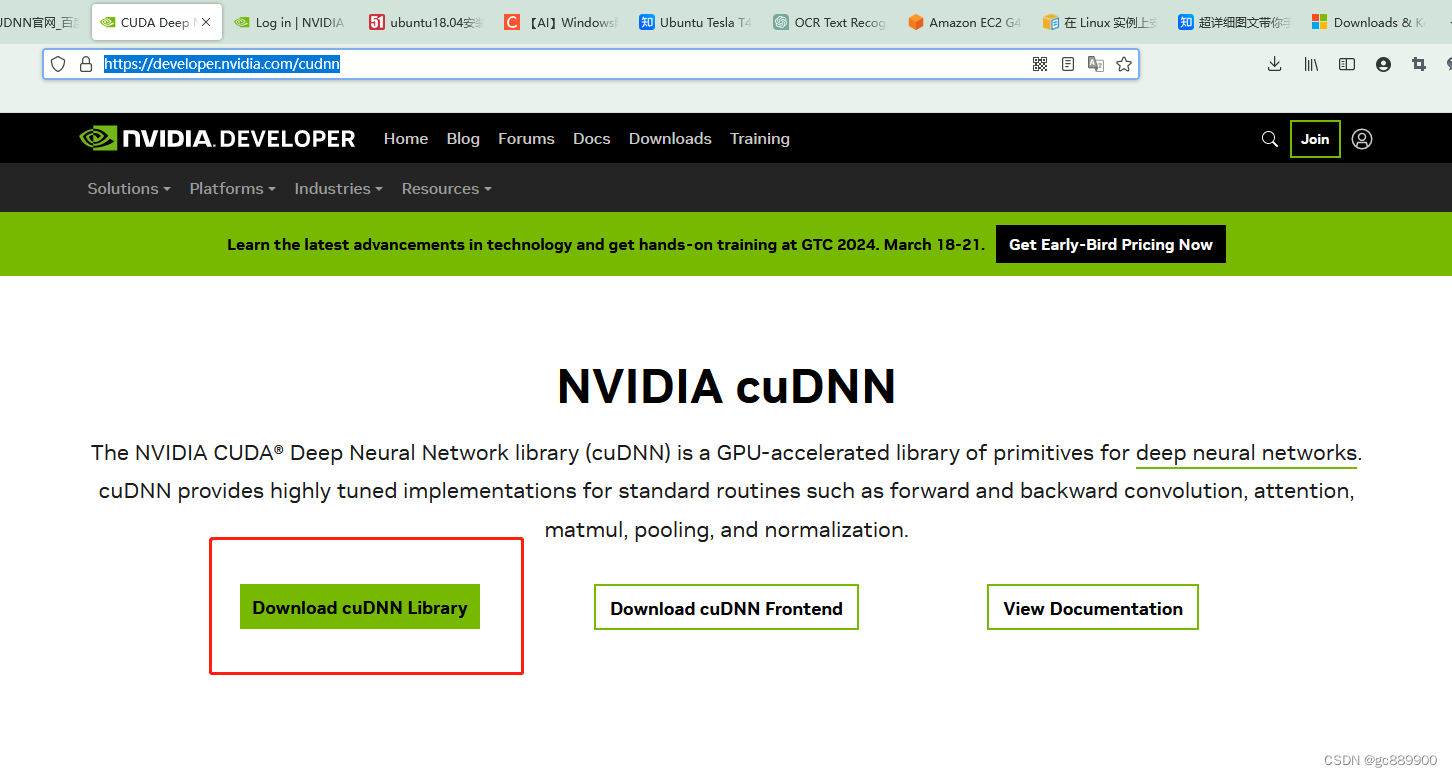Image resolution: width=1452 pixels, height=777 pixels.
Task: Open the Training menu item
Action: pos(760,139)
